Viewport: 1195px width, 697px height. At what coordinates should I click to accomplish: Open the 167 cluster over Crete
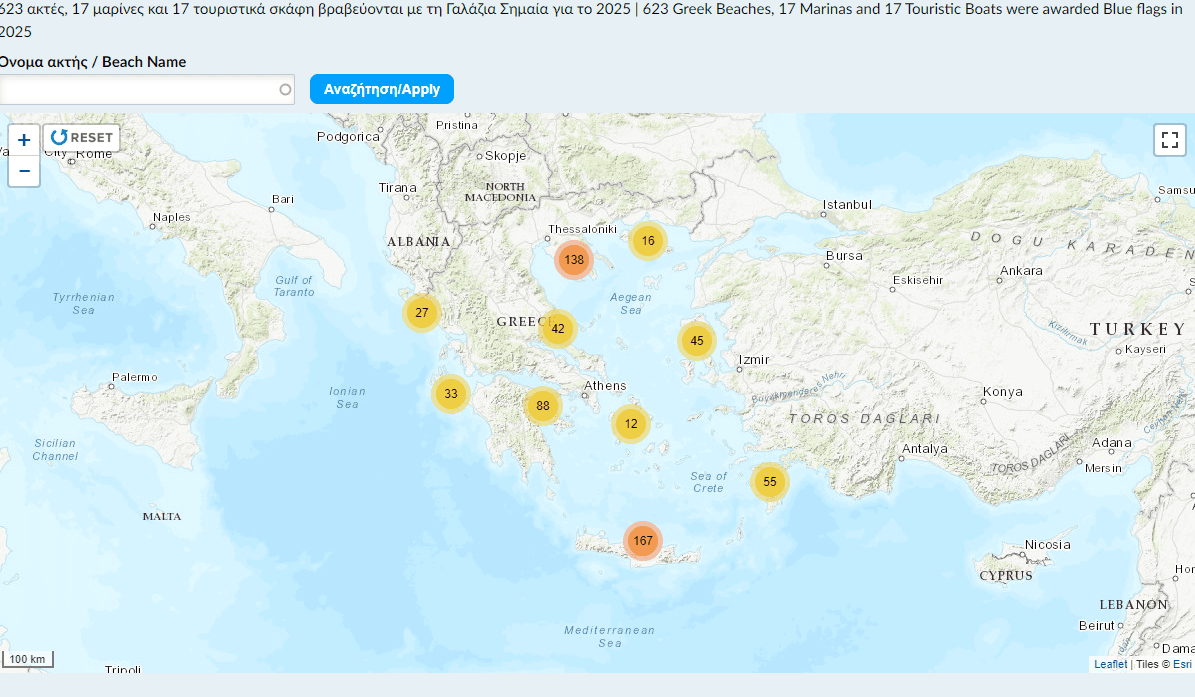click(642, 540)
